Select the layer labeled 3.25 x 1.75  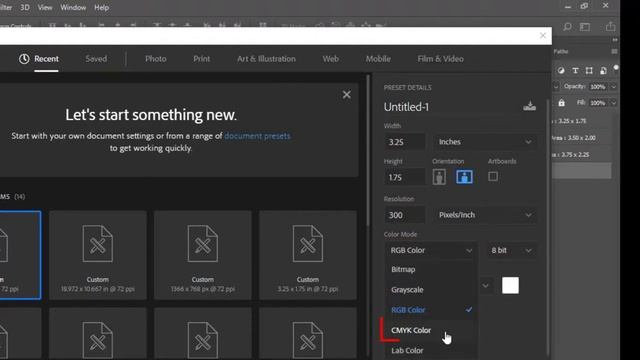tap(582, 121)
